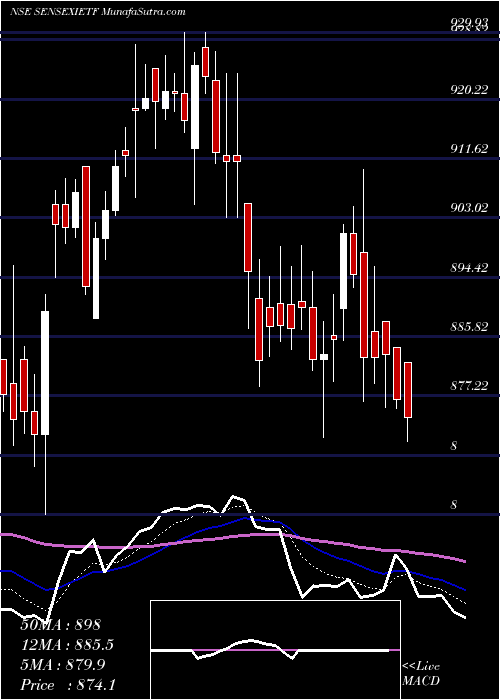
Task: Select the 885.82 price level label
Action: click(x=469, y=327)
